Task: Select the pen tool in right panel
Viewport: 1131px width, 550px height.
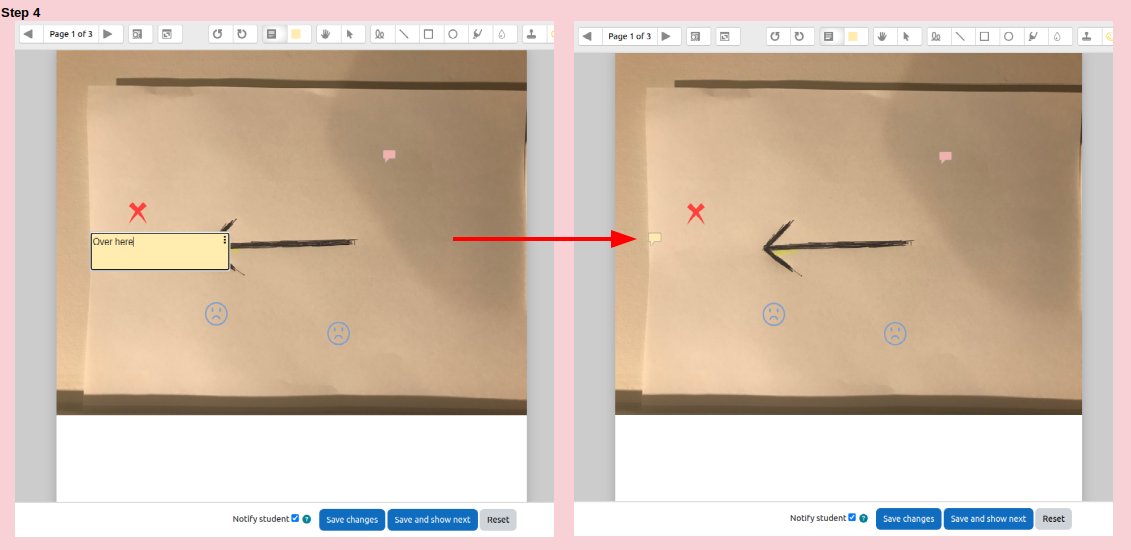Action: coord(937,36)
